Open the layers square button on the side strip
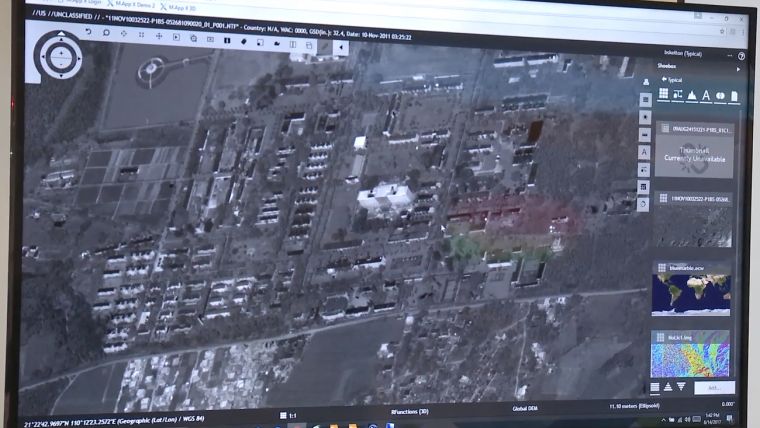The width and height of the screenshot is (760, 428). tap(645, 99)
